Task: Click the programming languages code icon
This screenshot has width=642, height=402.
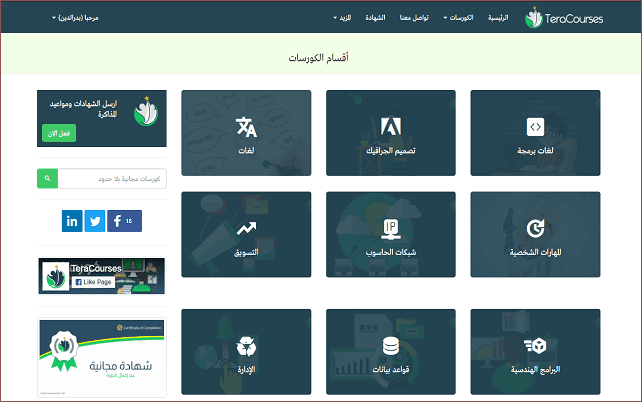Action: (535, 127)
